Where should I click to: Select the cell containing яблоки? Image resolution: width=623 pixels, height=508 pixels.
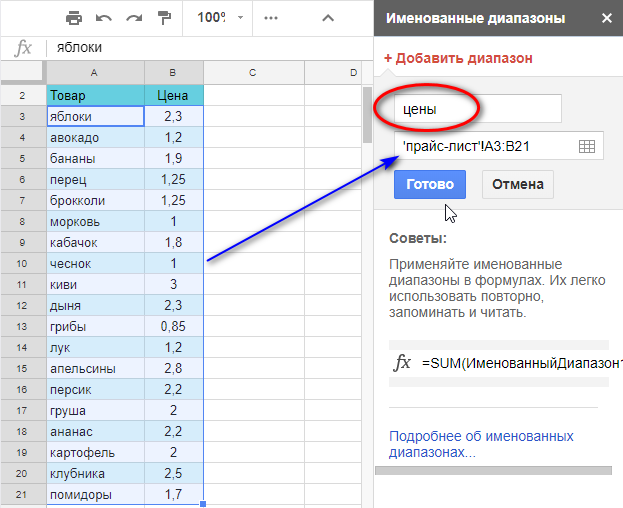pyautogui.click(x=95, y=116)
